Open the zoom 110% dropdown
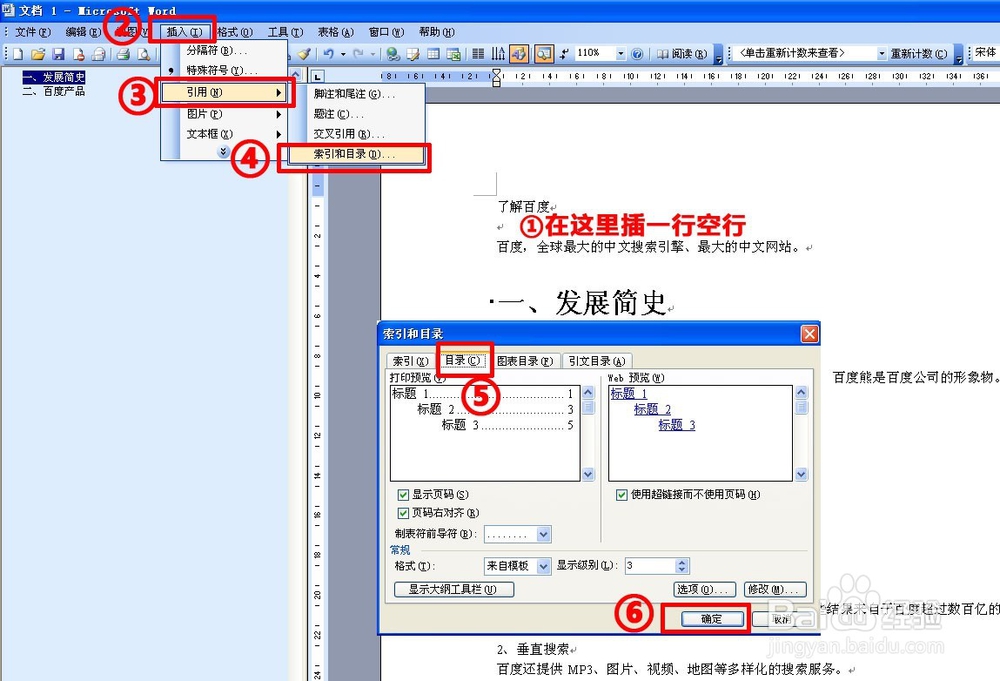Image resolution: width=1000 pixels, height=681 pixels. [x=621, y=54]
